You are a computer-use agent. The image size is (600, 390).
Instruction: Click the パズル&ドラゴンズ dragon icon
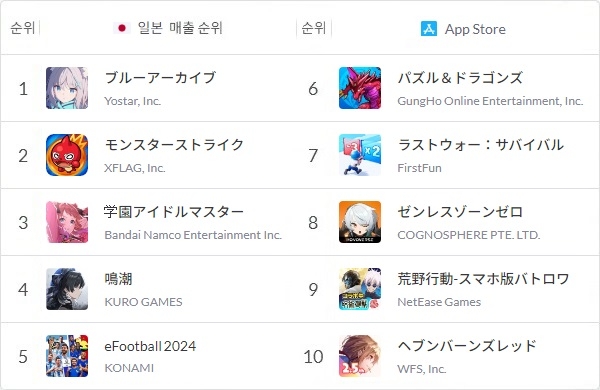coord(360,88)
